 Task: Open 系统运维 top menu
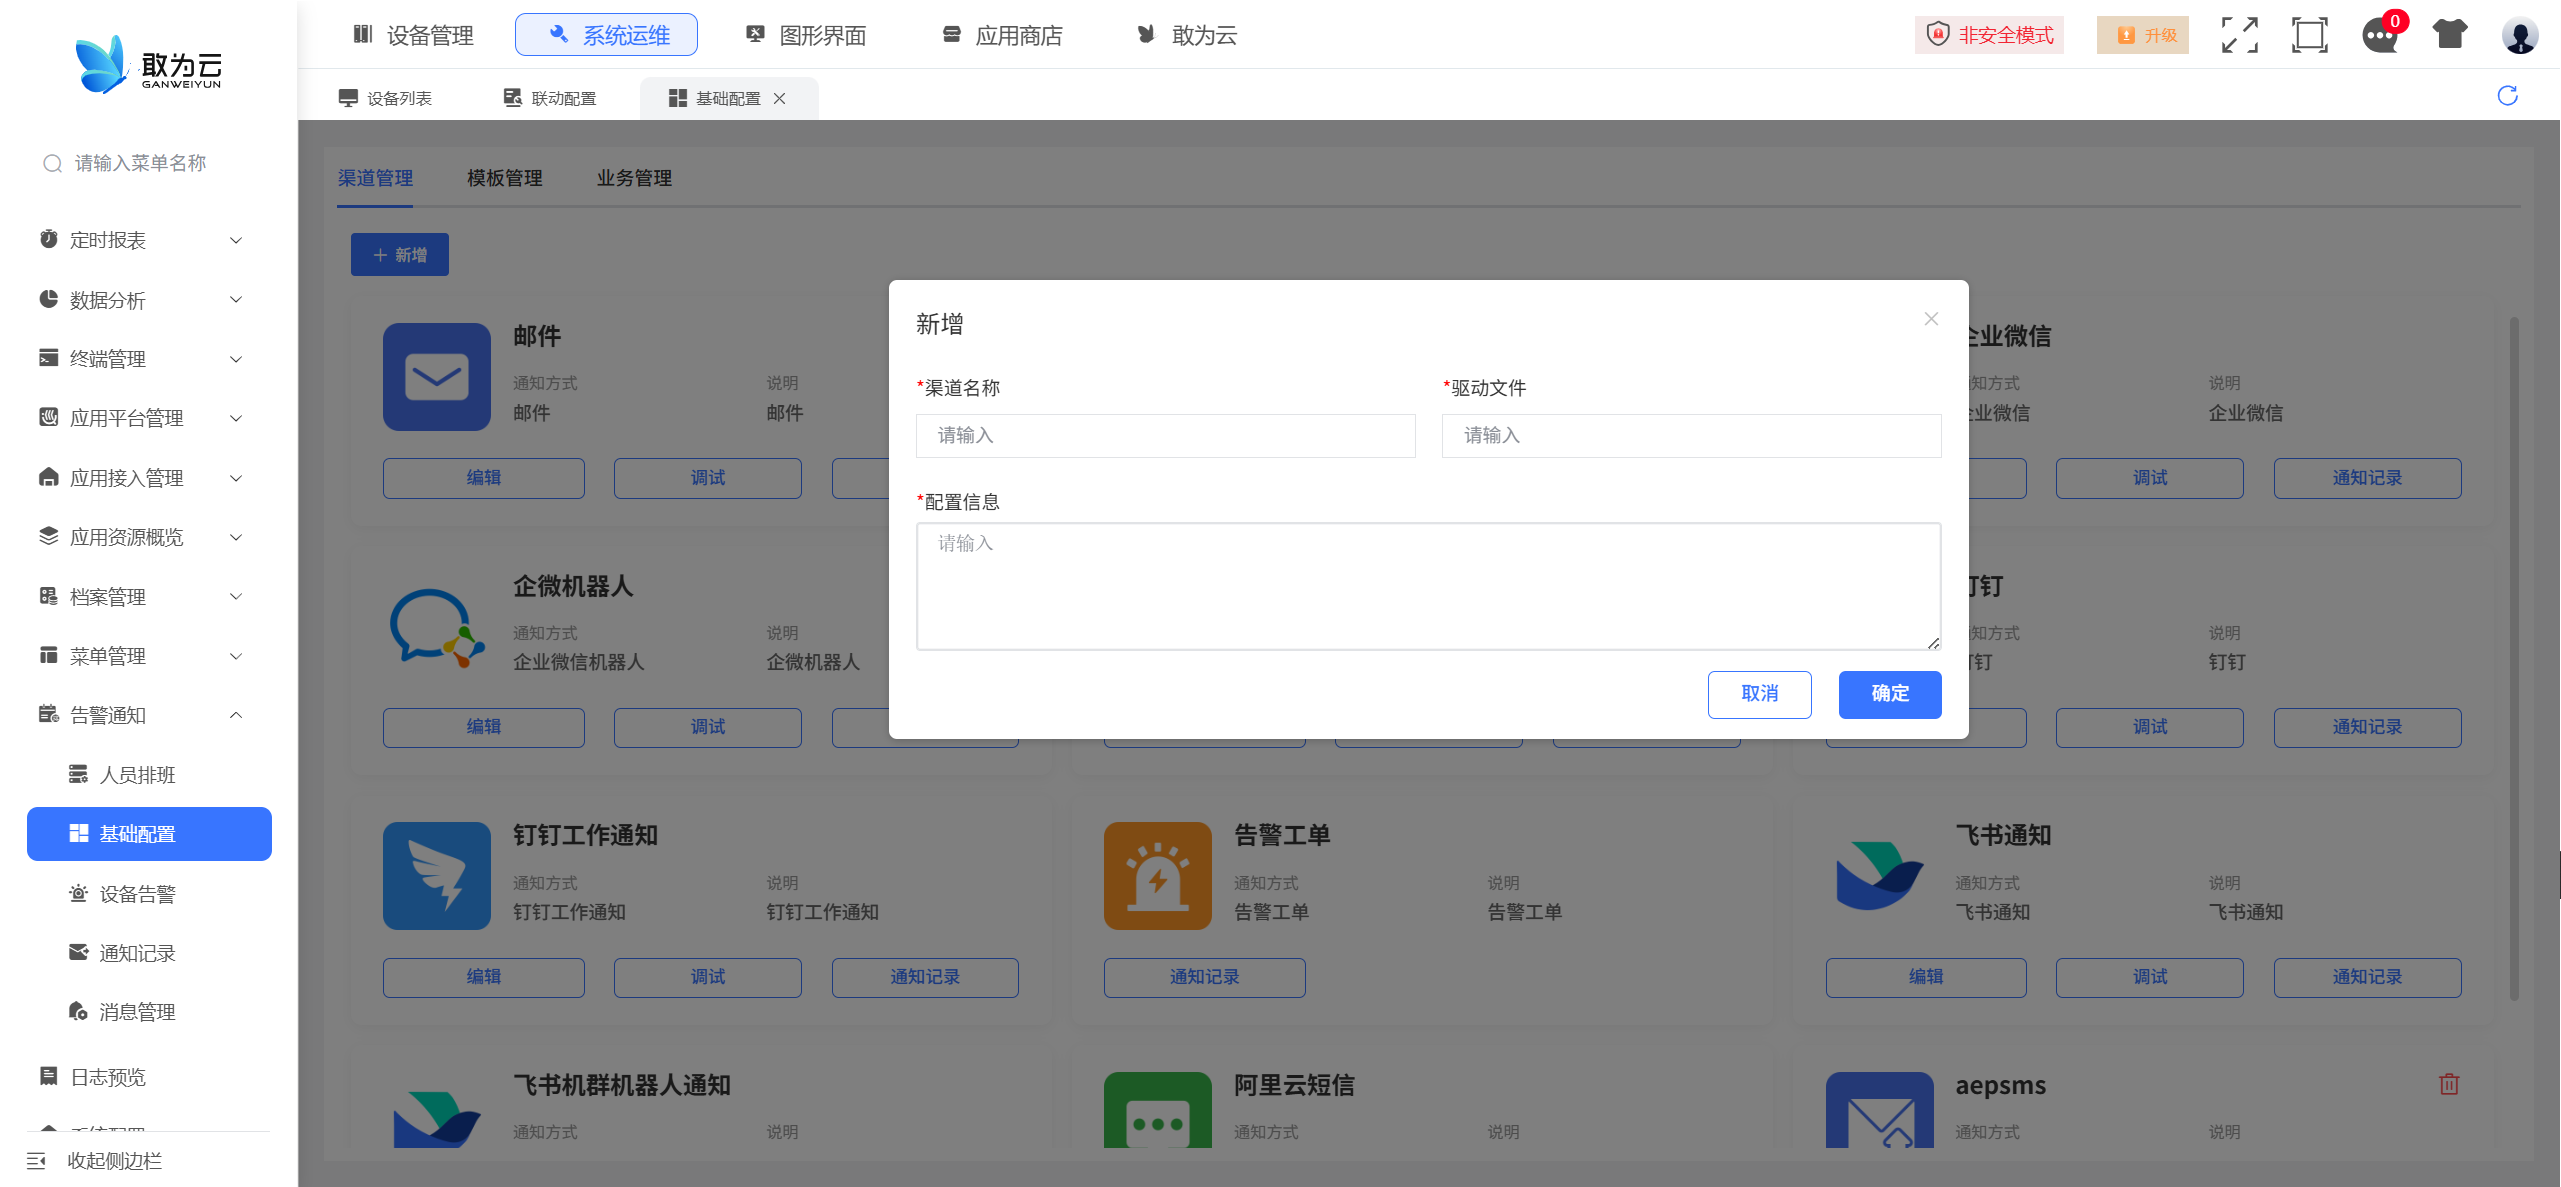click(606, 35)
